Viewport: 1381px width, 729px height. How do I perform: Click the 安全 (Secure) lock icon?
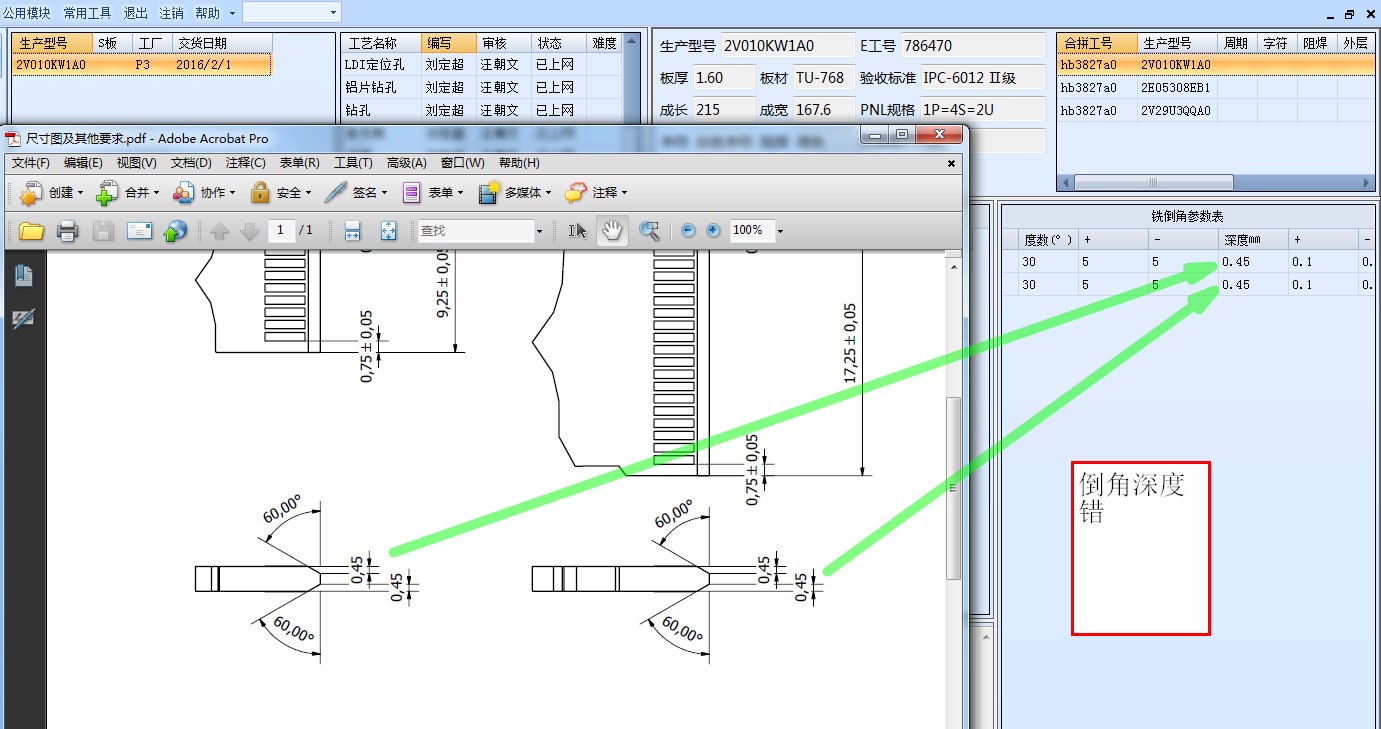point(260,192)
